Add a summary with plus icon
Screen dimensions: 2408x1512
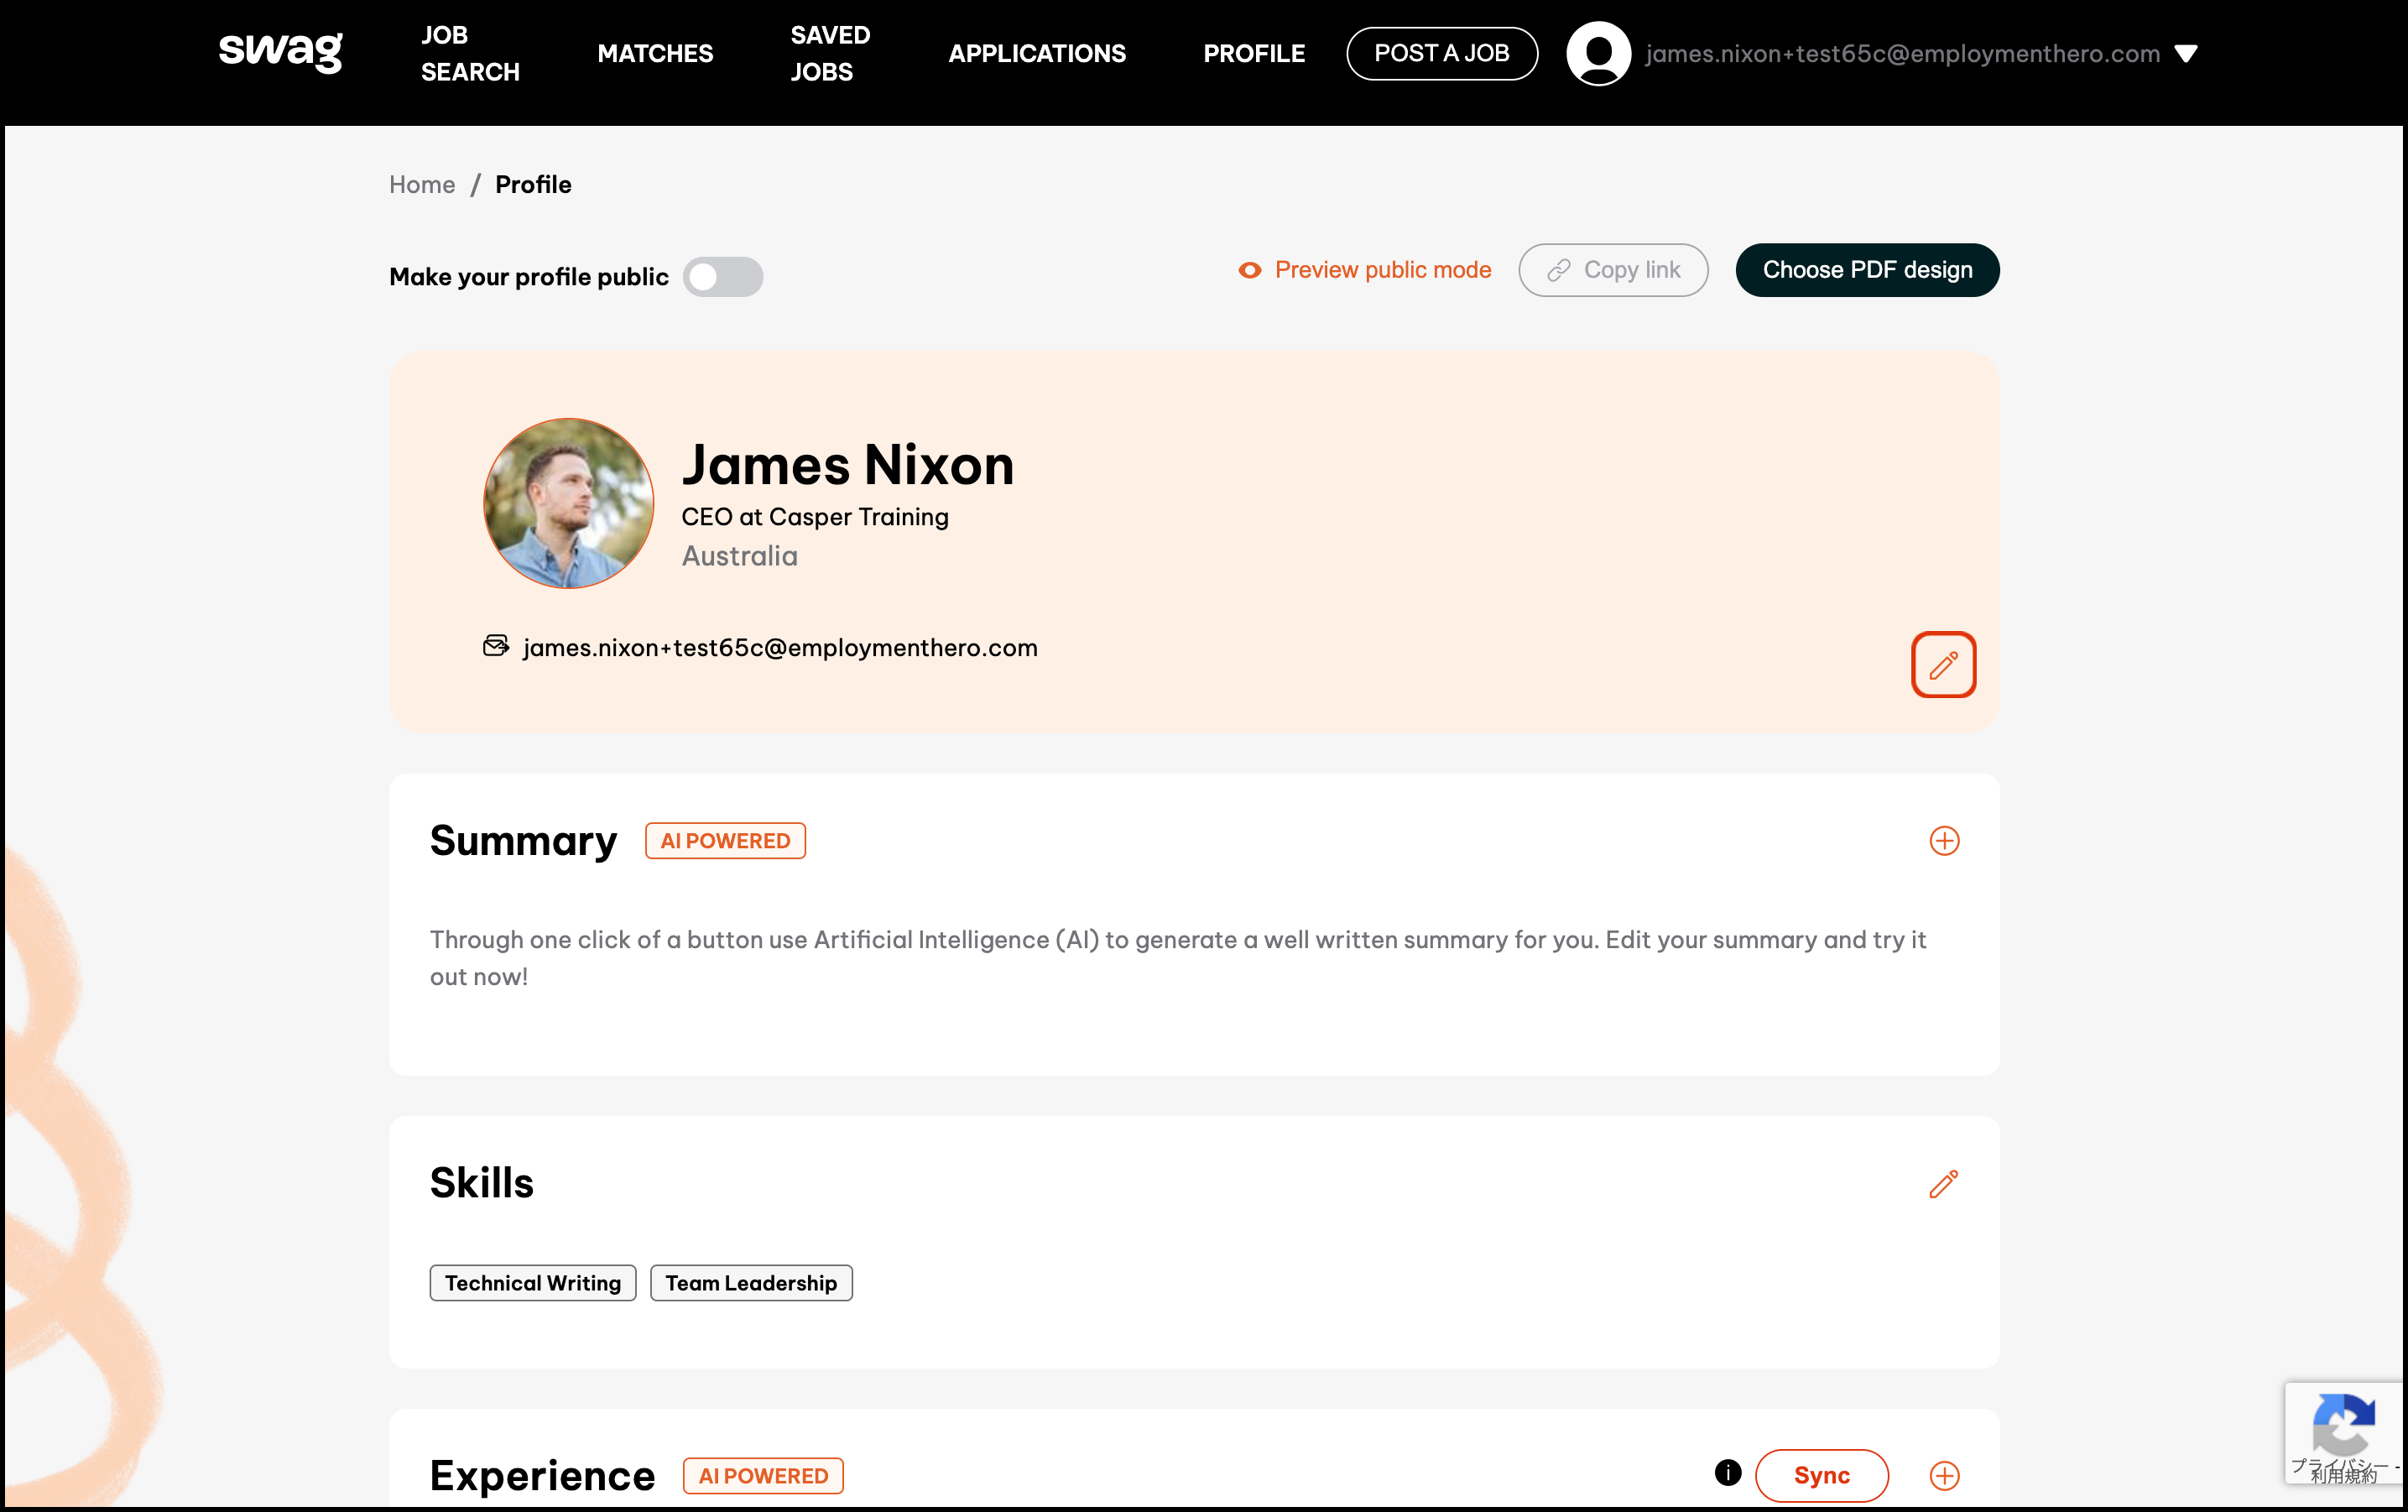[x=1943, y=841]
